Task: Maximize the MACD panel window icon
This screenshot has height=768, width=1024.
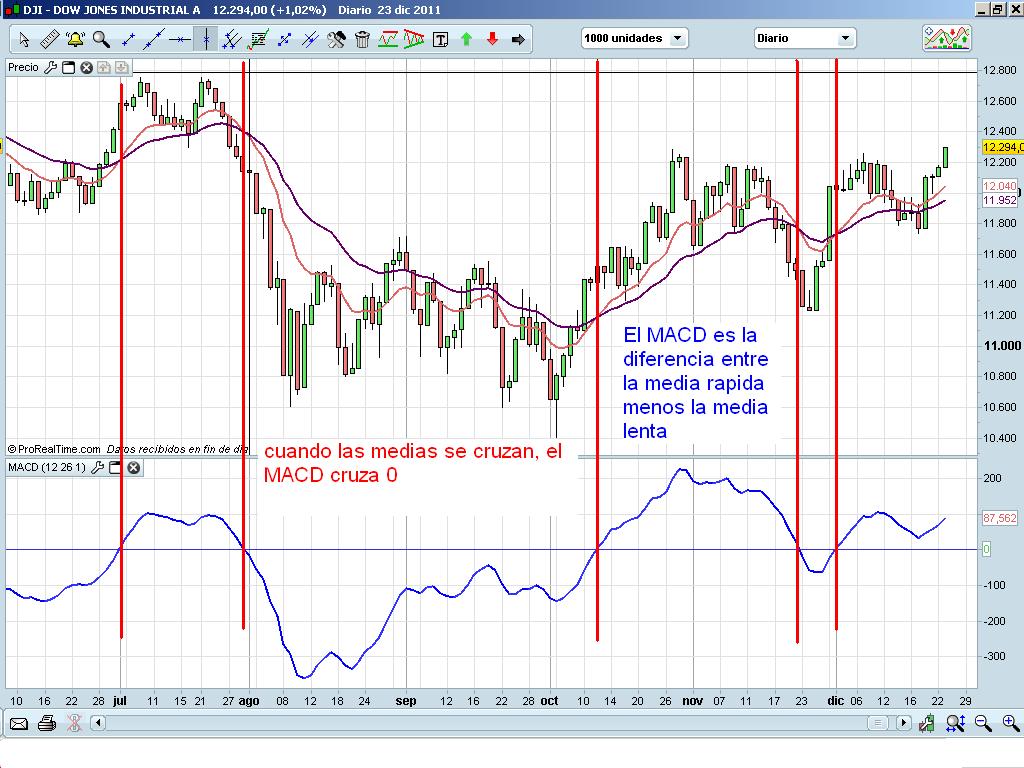Action: [115, 468]
